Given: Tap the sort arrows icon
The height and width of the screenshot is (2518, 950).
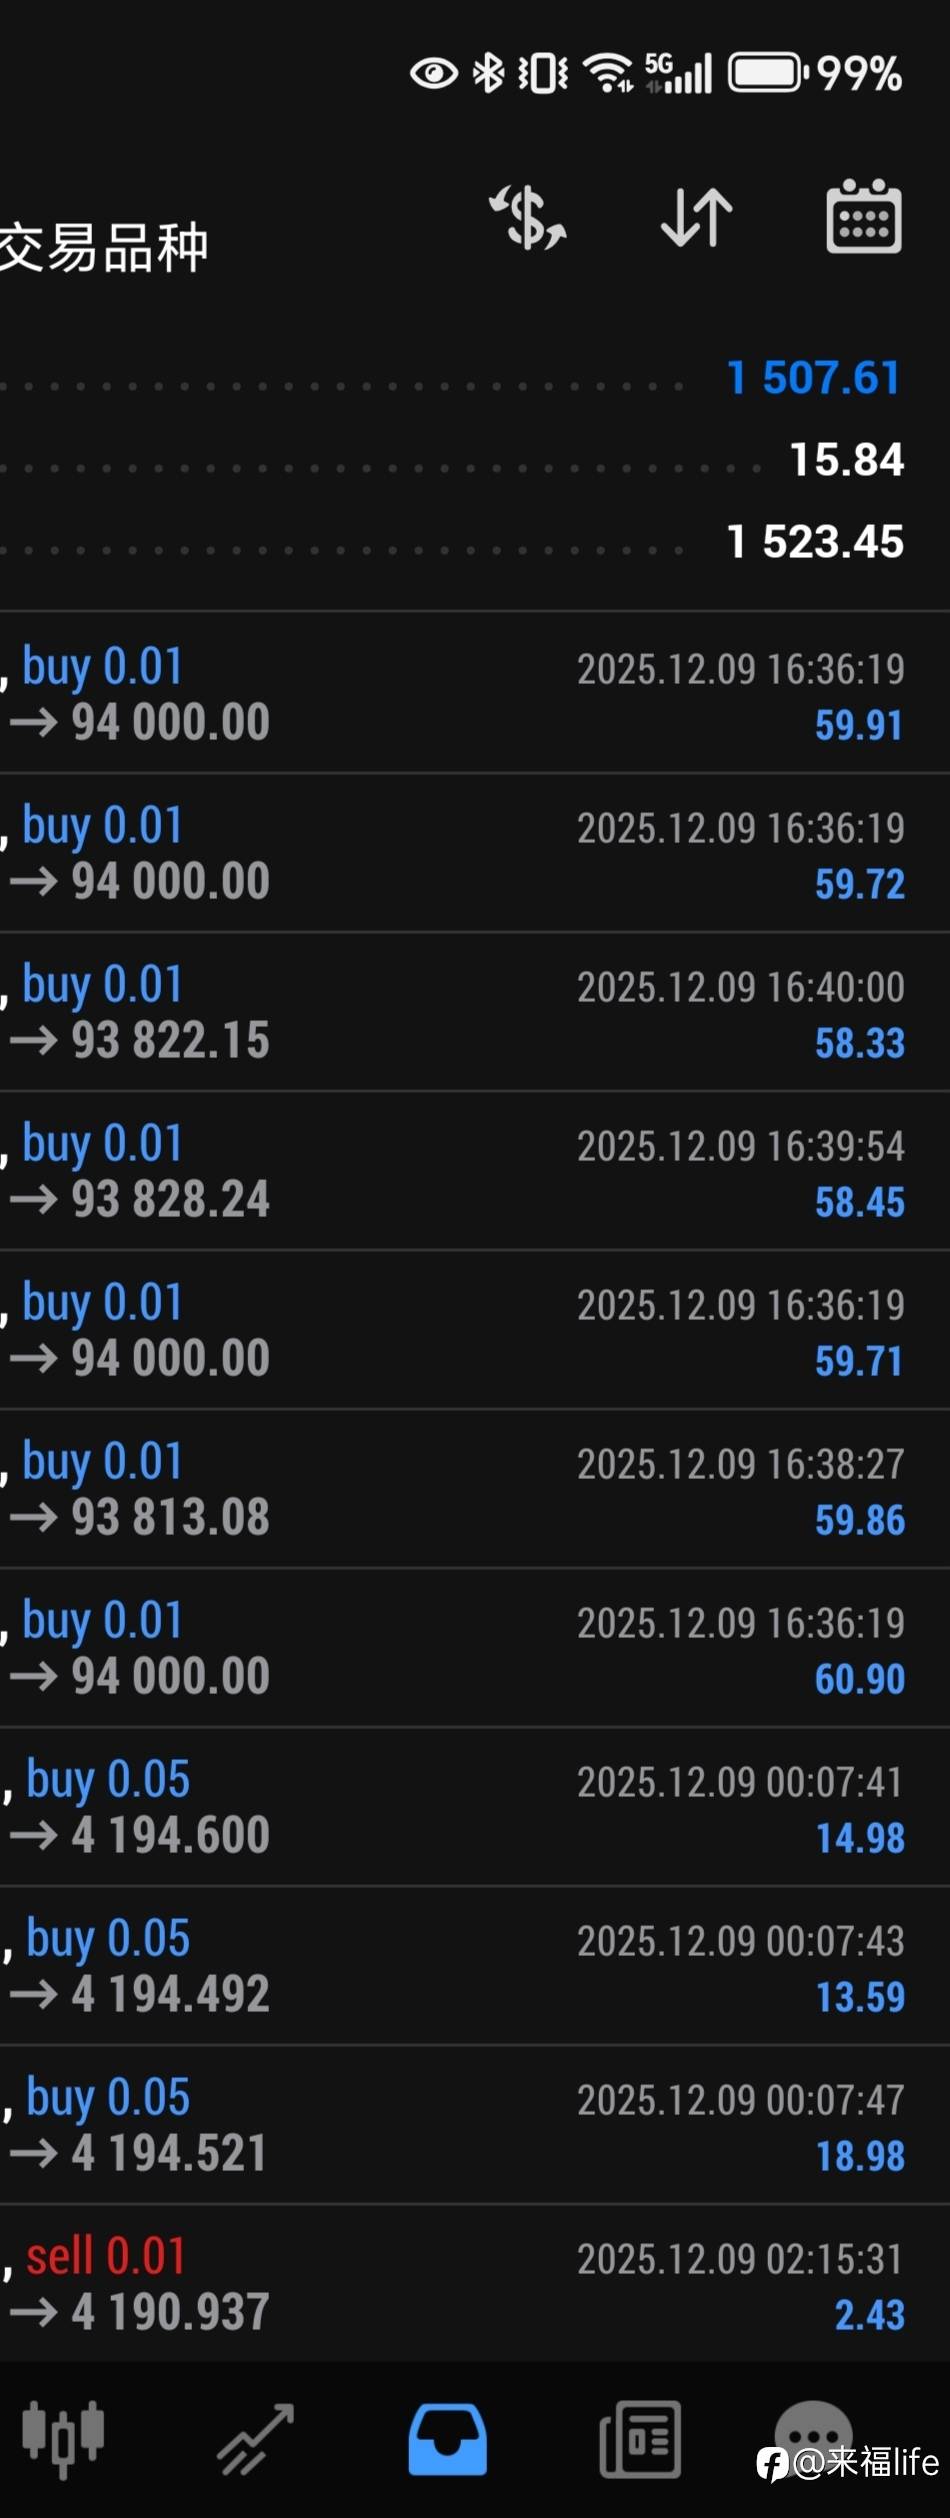Looking at the screenshot, I should click(x=697, y=217).
